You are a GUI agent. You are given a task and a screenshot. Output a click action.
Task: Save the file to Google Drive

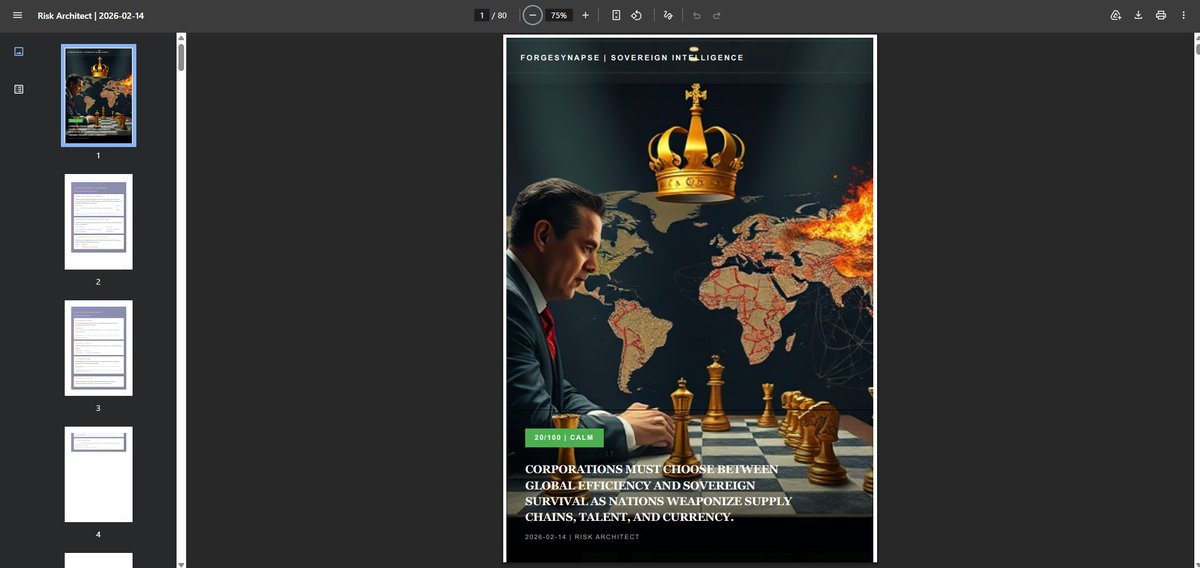click(1116, 15)
